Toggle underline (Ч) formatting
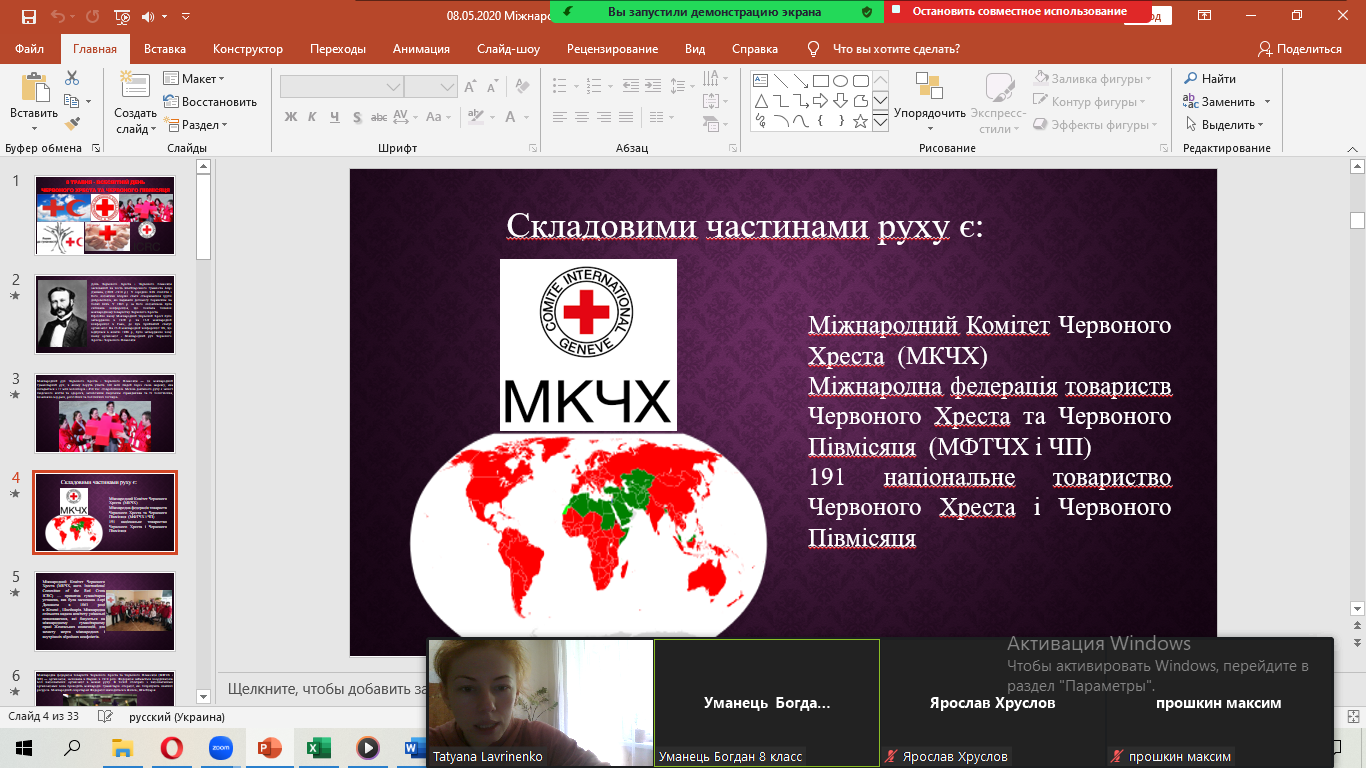Viewport: 1366px width, 768px height. (335, 117)
